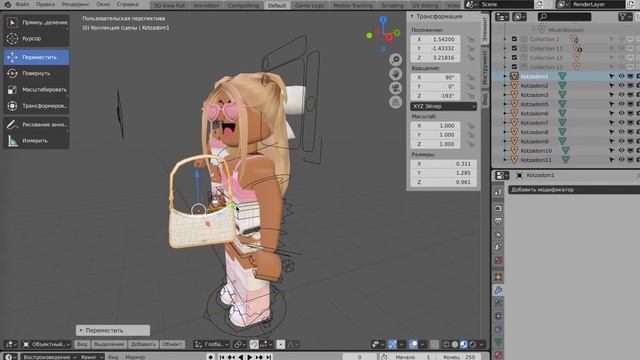Viewport: 640px width, 360px height.
Task: Open the render properties tab icon
Action: coord(498,208)
